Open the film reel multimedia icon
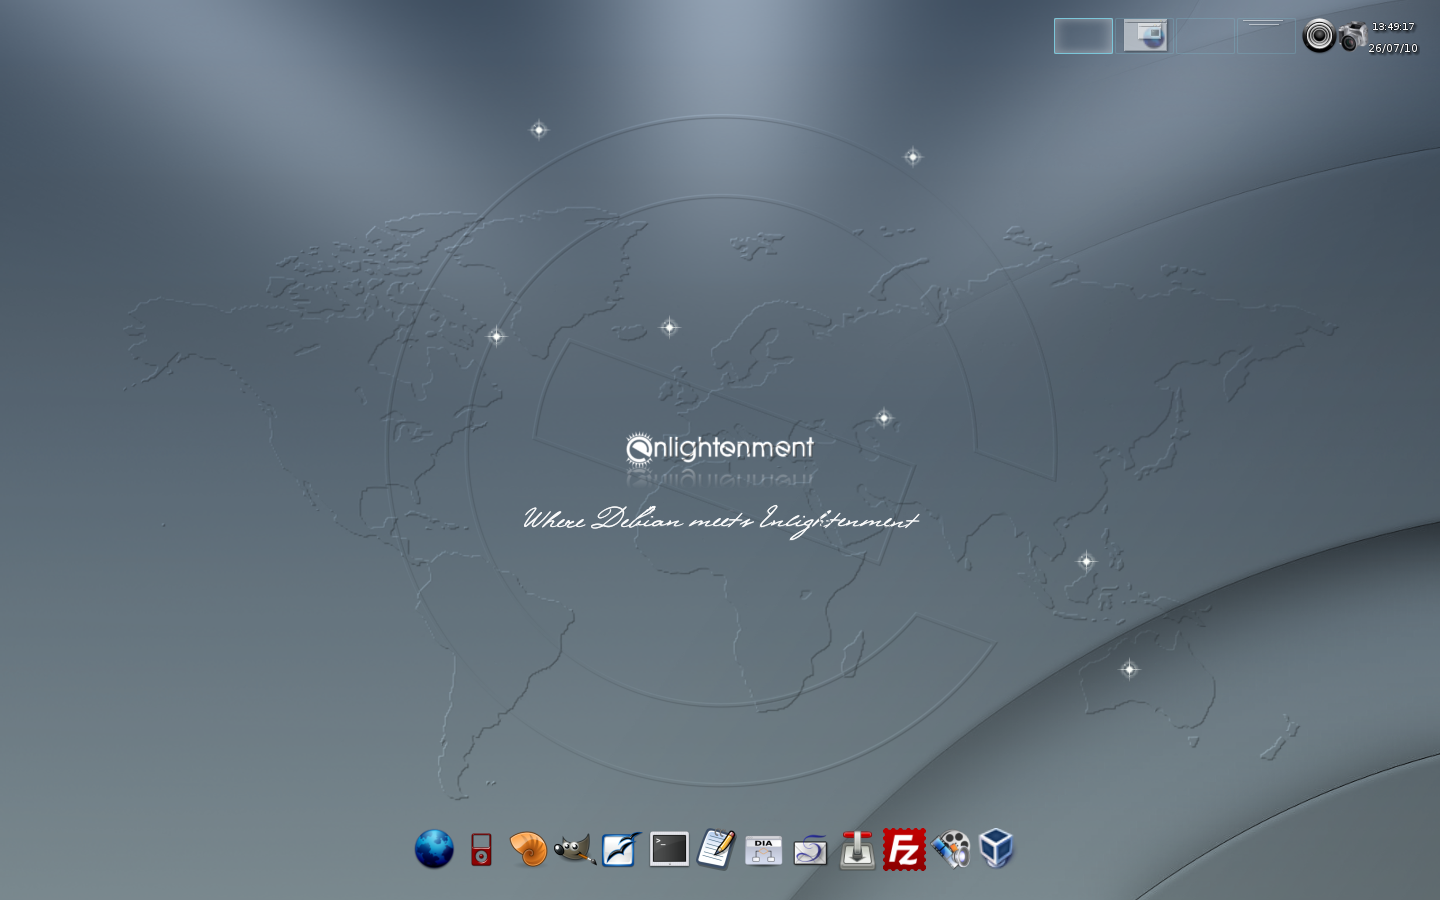The width and height of the screenshot is (1440, 900). 951,849
